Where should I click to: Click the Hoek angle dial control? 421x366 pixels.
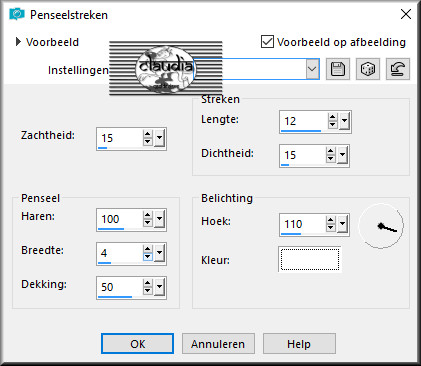pos(381,226)
